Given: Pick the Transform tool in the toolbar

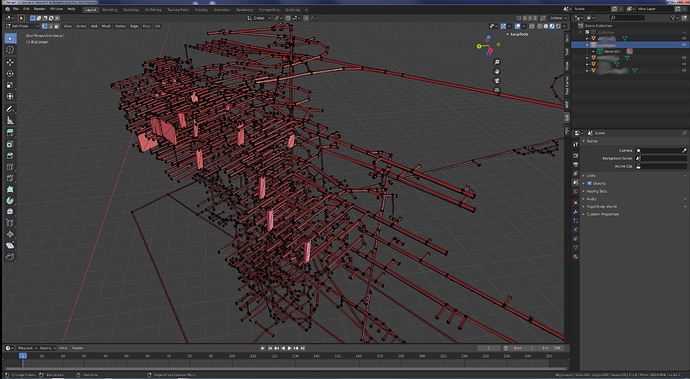Looking at the screenshot, I should 10,96.
